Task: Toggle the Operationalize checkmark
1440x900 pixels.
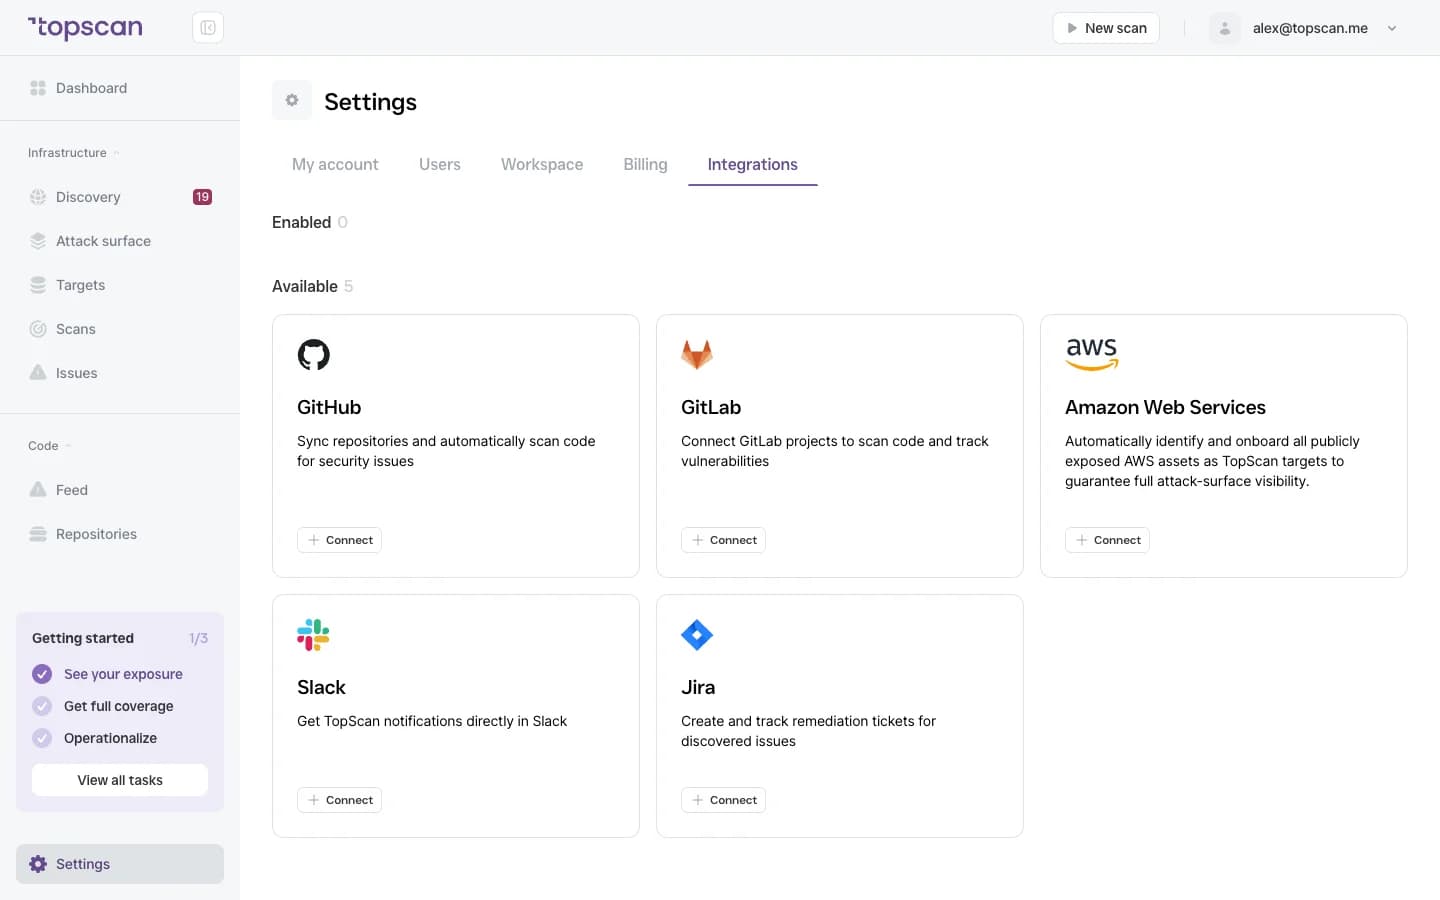Action: click(42, 738)
